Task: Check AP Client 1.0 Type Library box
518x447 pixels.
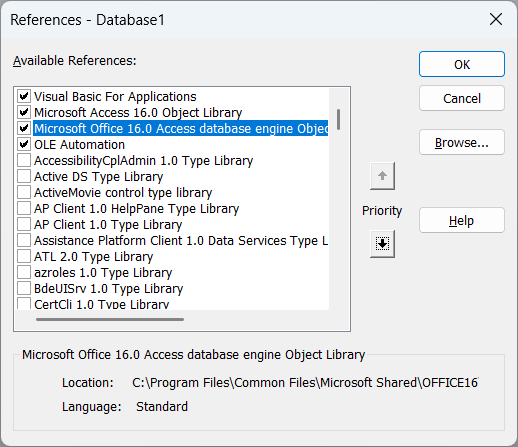Action: point(24,224)
